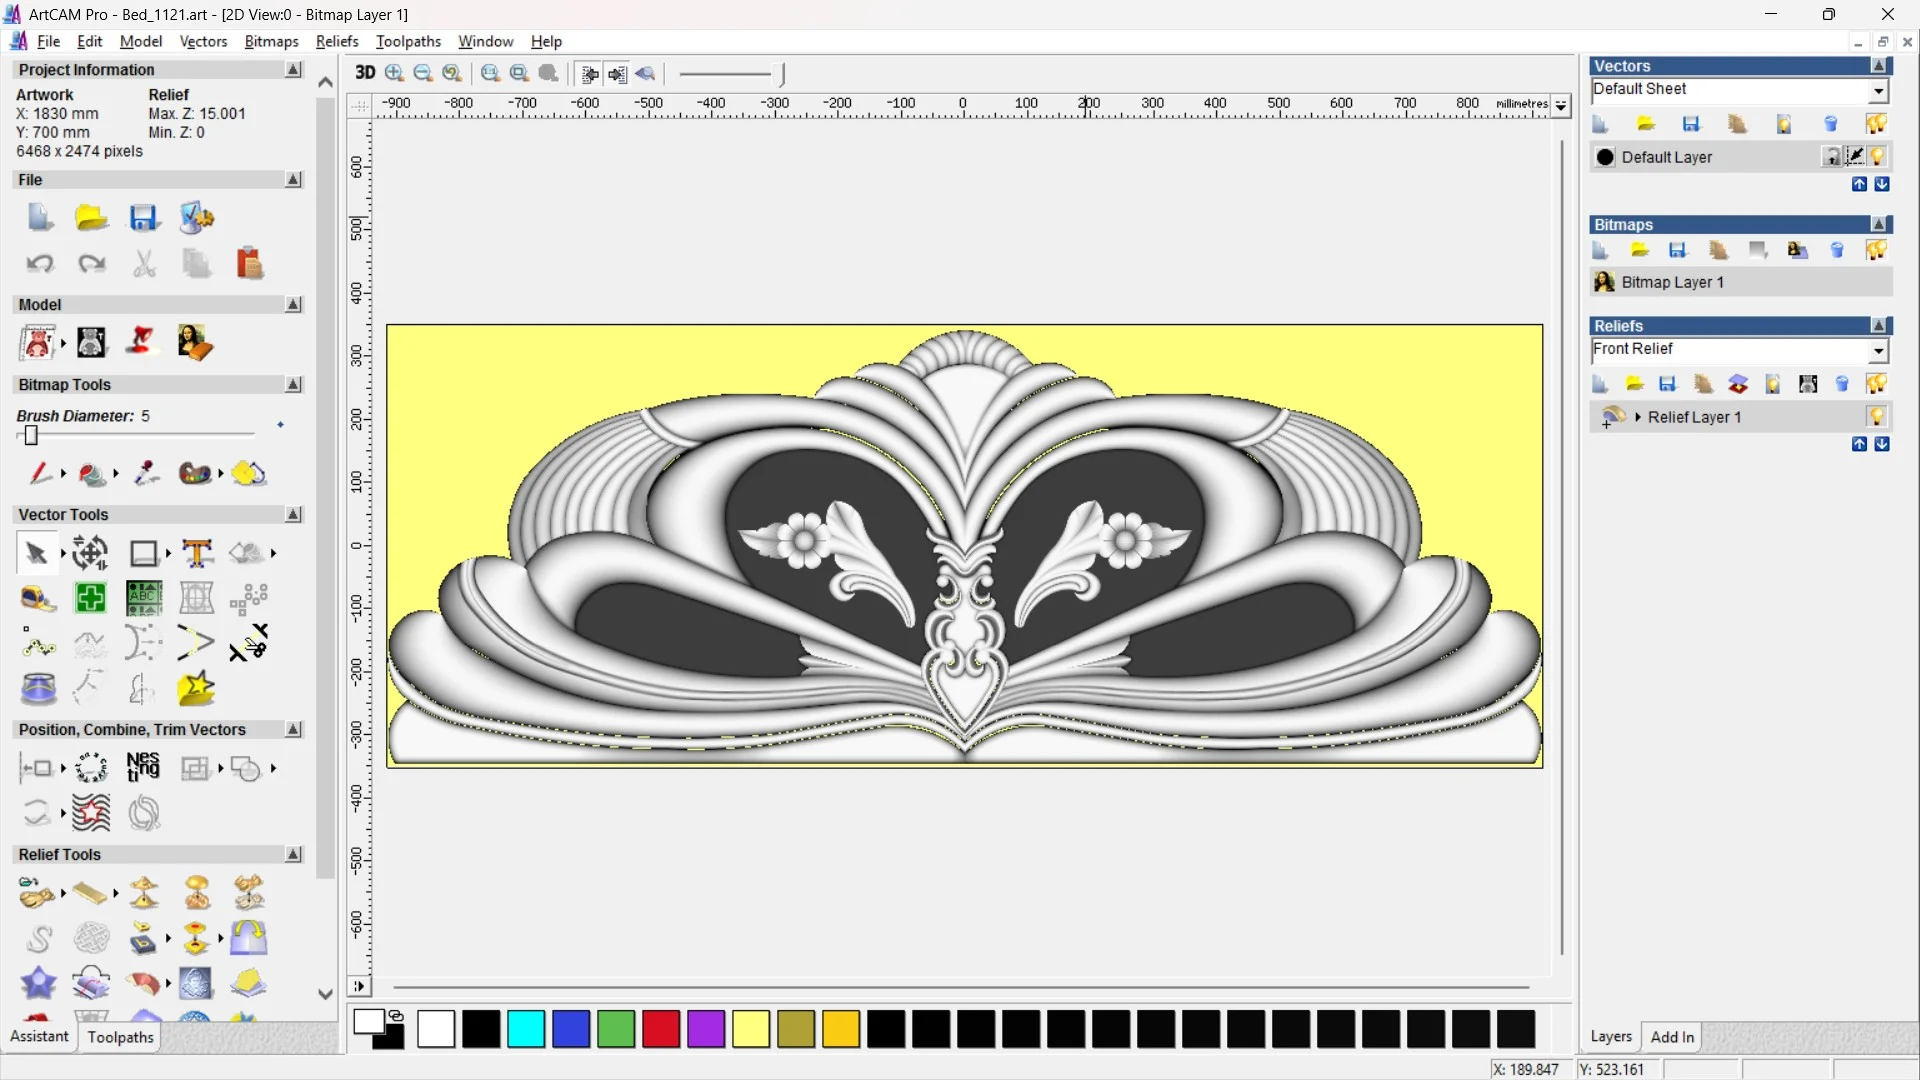The image size is (1920, 1080).
Task: Click the Add In tab button
Action: (1672, 1037)
